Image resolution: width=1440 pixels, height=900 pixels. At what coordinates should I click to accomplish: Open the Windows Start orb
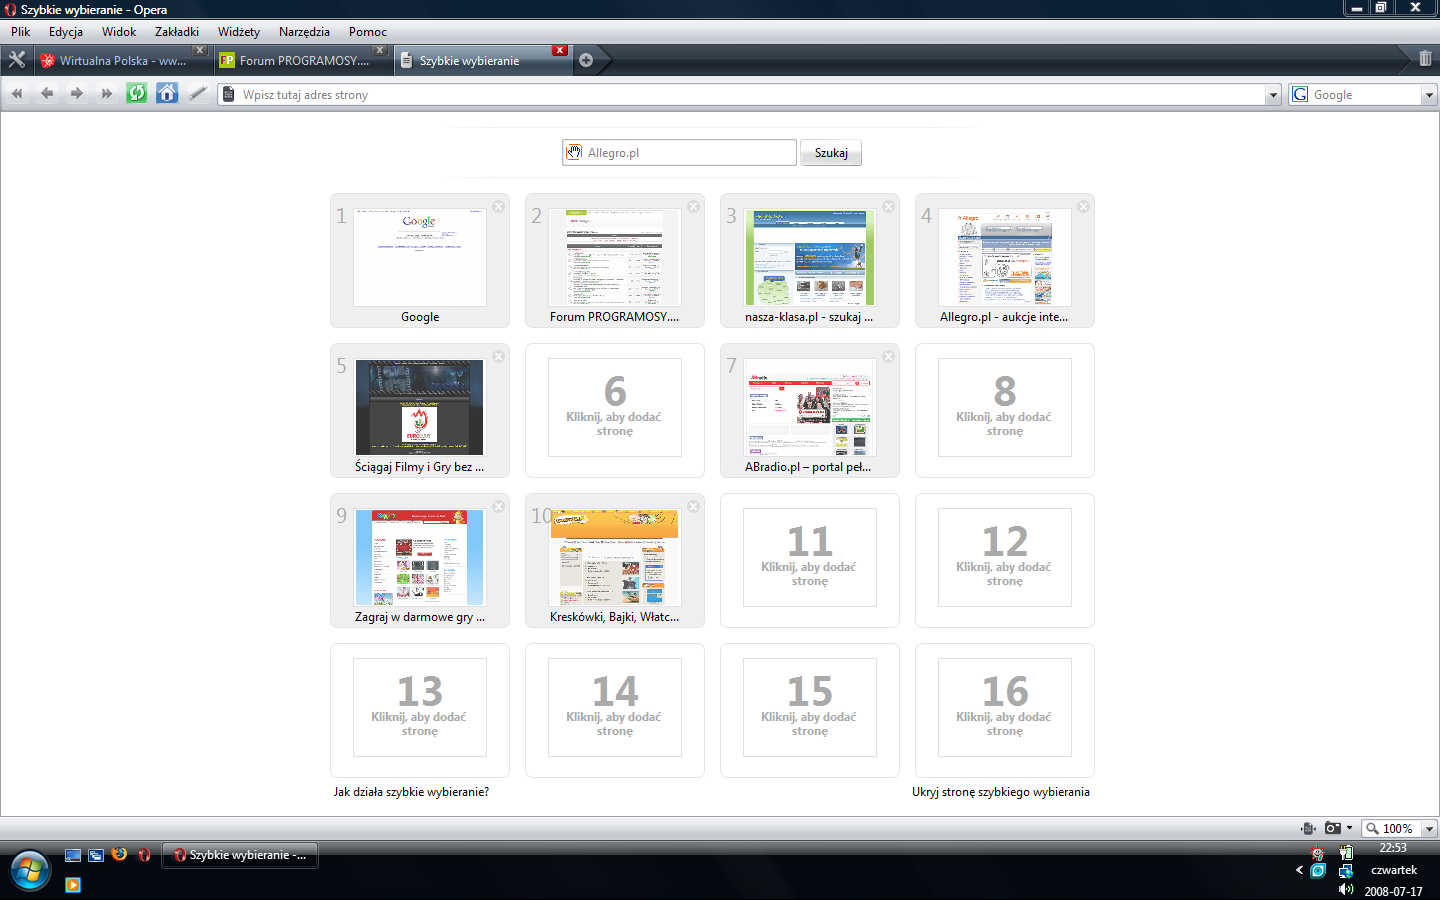pos(29,870)
